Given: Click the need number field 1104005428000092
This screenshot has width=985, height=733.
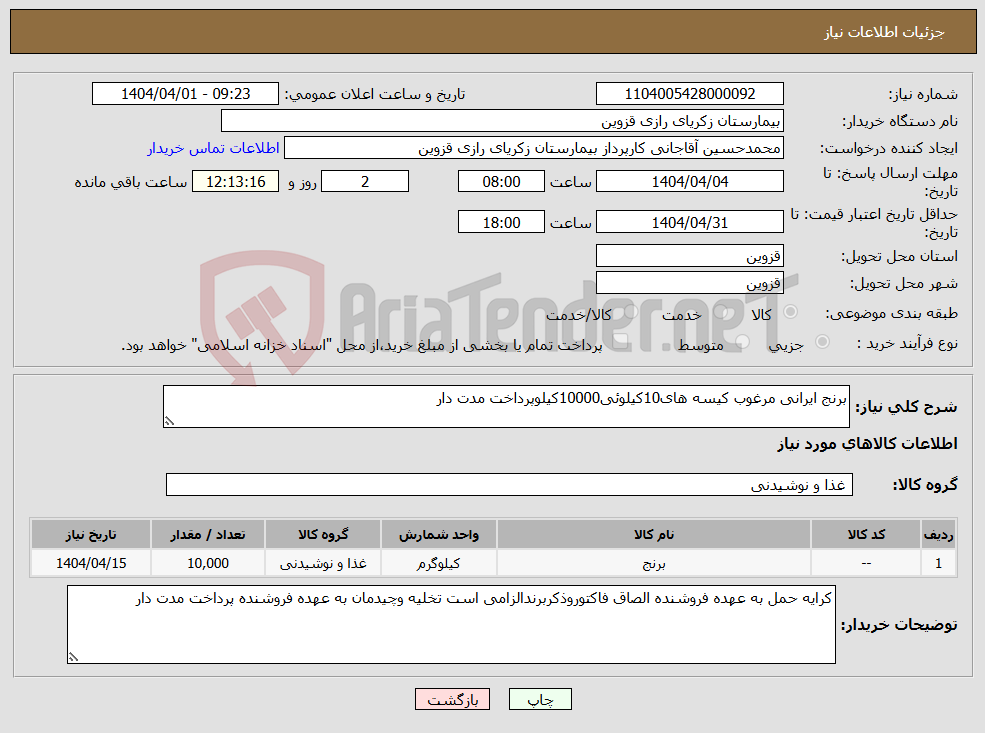Looking at the screenshot, I should coord(690,94).
